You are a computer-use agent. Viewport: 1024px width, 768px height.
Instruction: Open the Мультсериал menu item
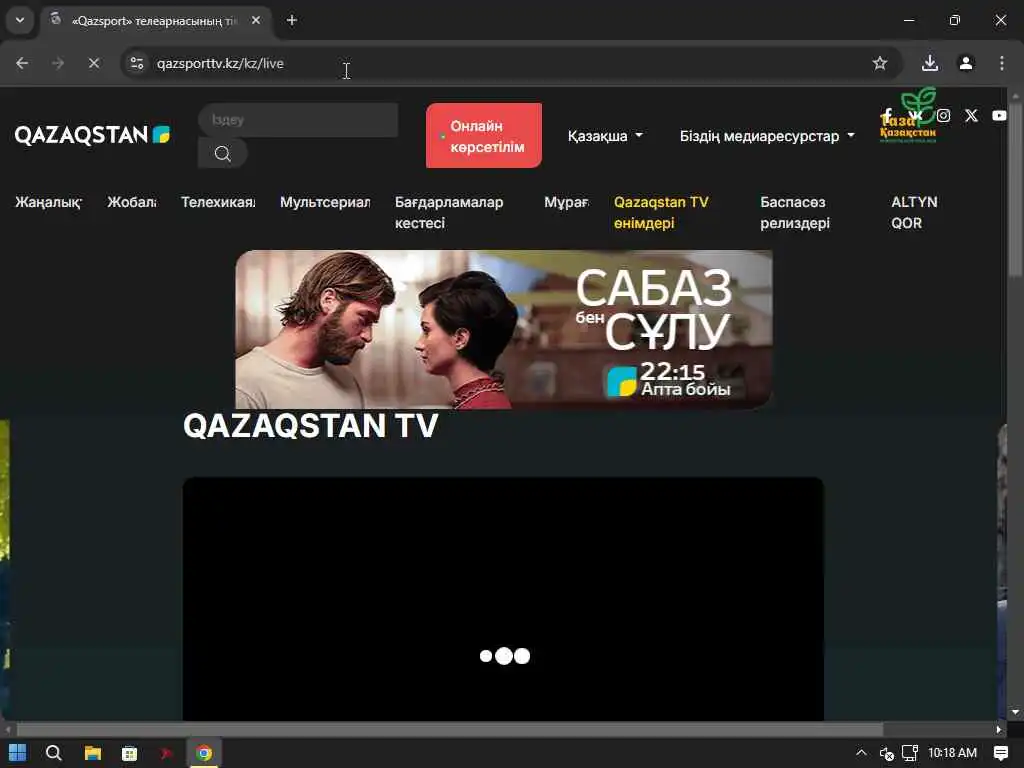click(325, 202)
